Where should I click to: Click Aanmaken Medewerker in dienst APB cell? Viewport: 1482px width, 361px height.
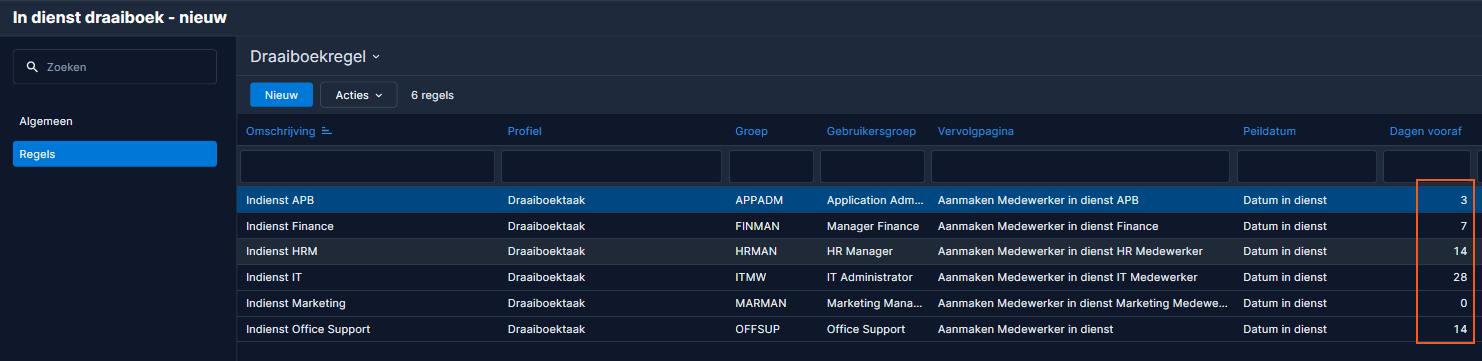point(1038,200)
